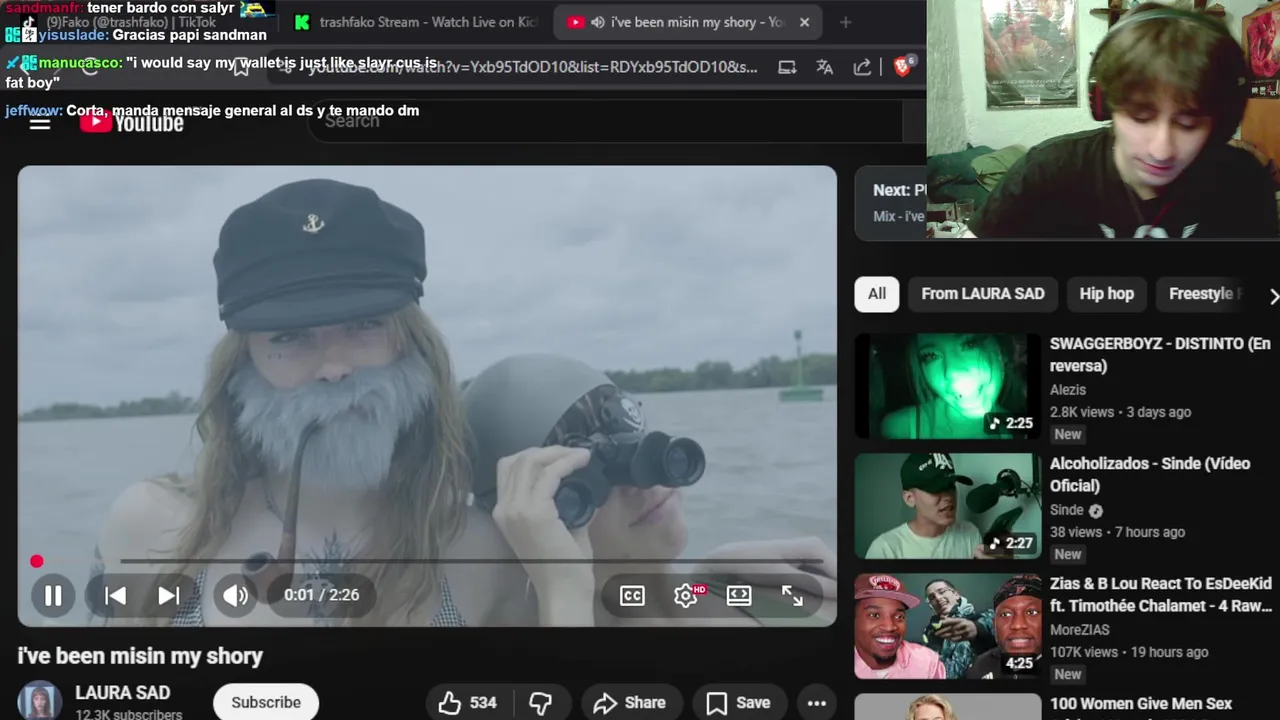
Task: Dislike the video thumbs down
Action: (x=540, y=703)
